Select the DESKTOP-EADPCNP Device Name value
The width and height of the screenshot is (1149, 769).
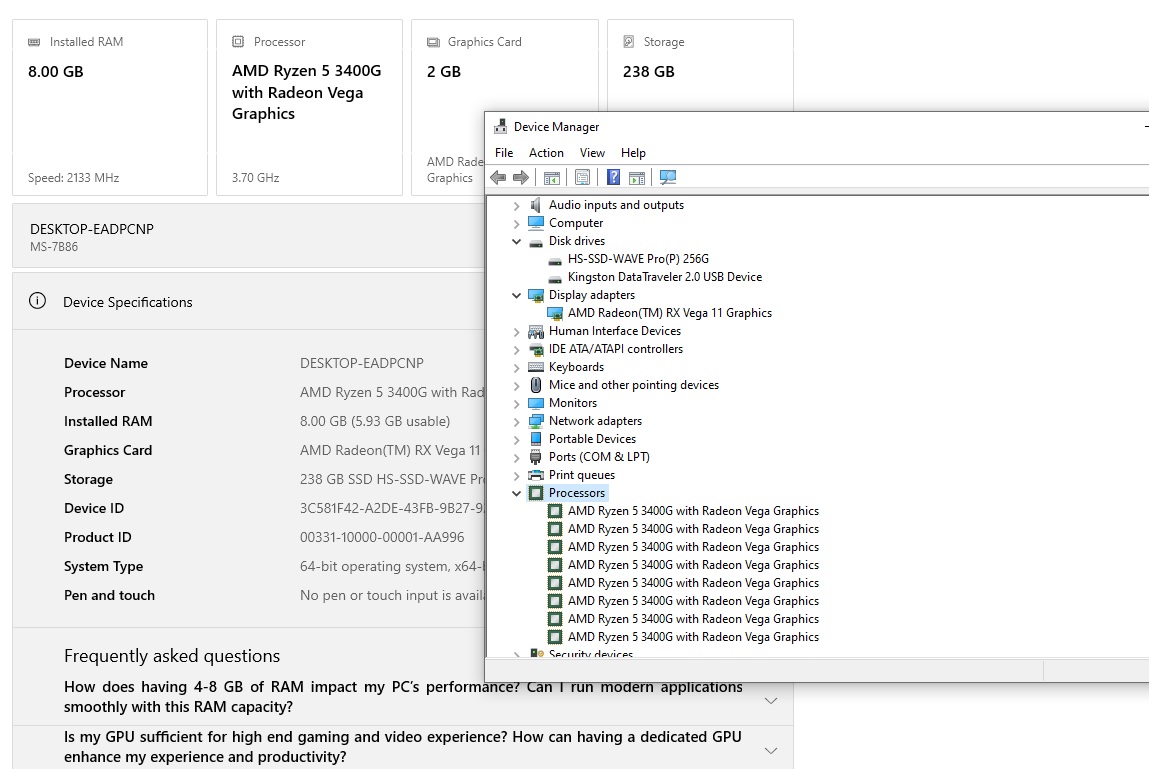(361, 363)
